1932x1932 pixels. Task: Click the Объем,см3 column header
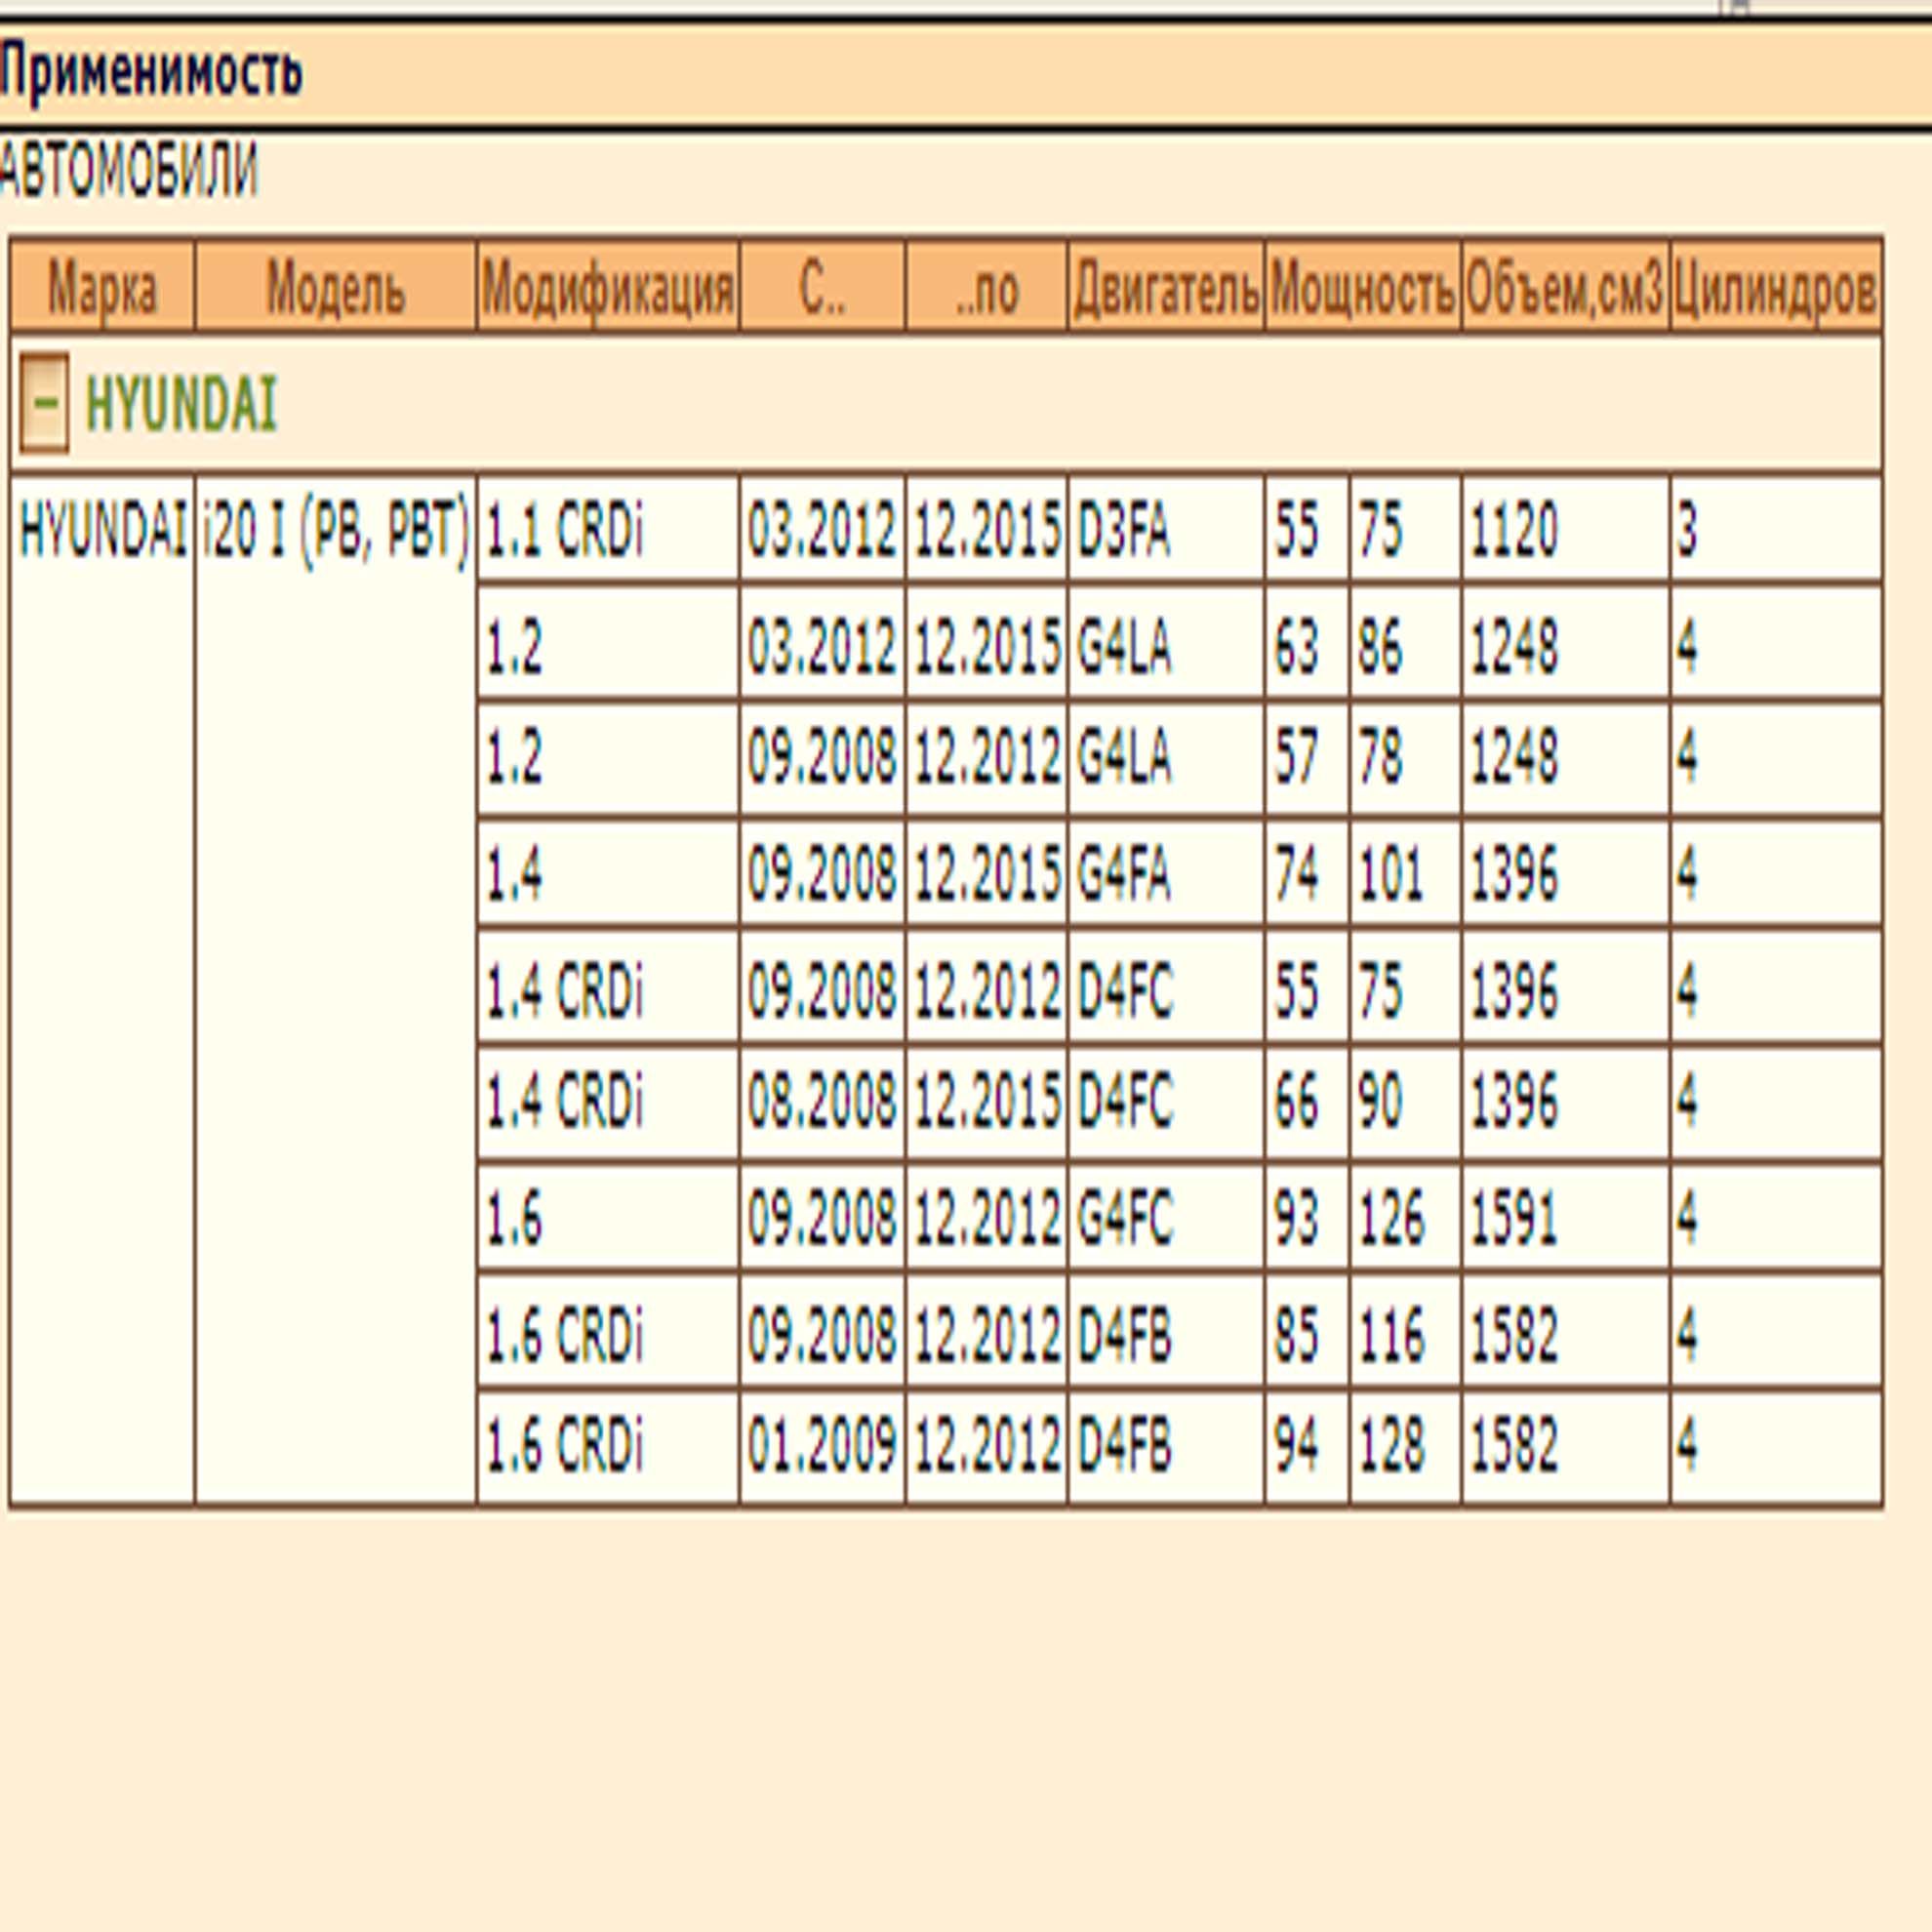1565,290
